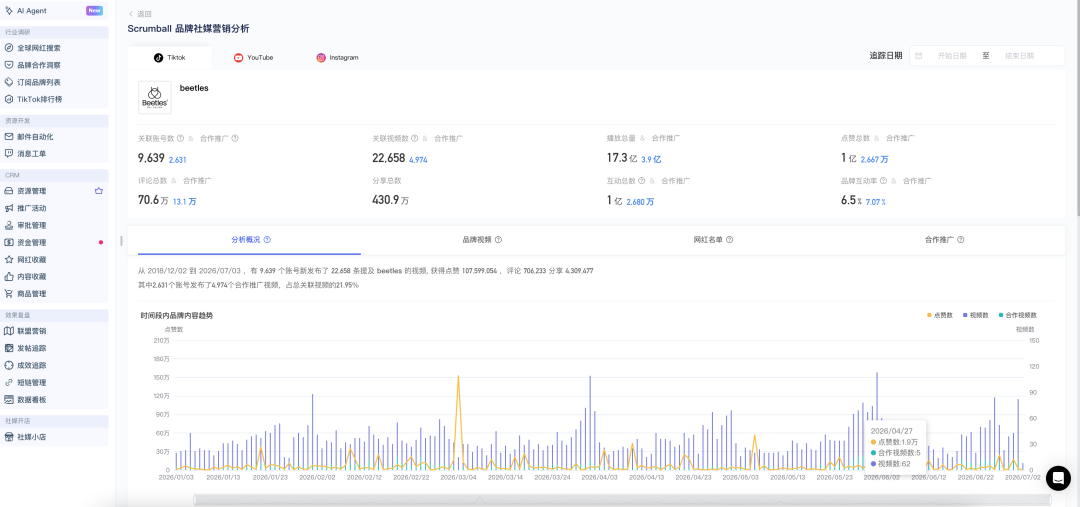
Task: Open the 品牌视频 tab
Action: pyautogui.click(x=481, y=240)
